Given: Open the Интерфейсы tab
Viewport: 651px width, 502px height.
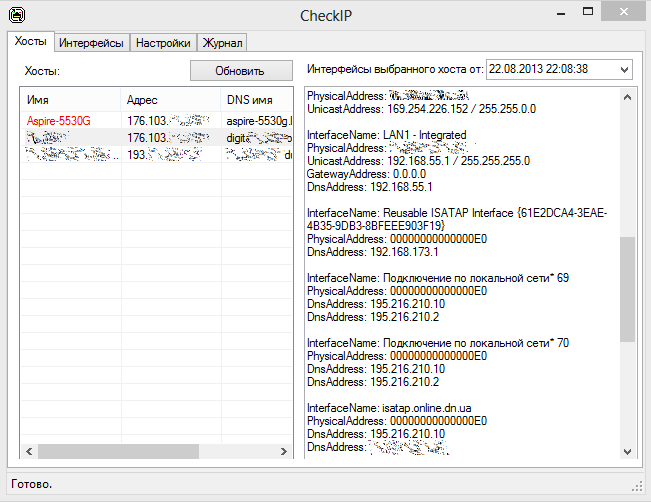Looking at the screenshot, I should click(x=91, y=43).
